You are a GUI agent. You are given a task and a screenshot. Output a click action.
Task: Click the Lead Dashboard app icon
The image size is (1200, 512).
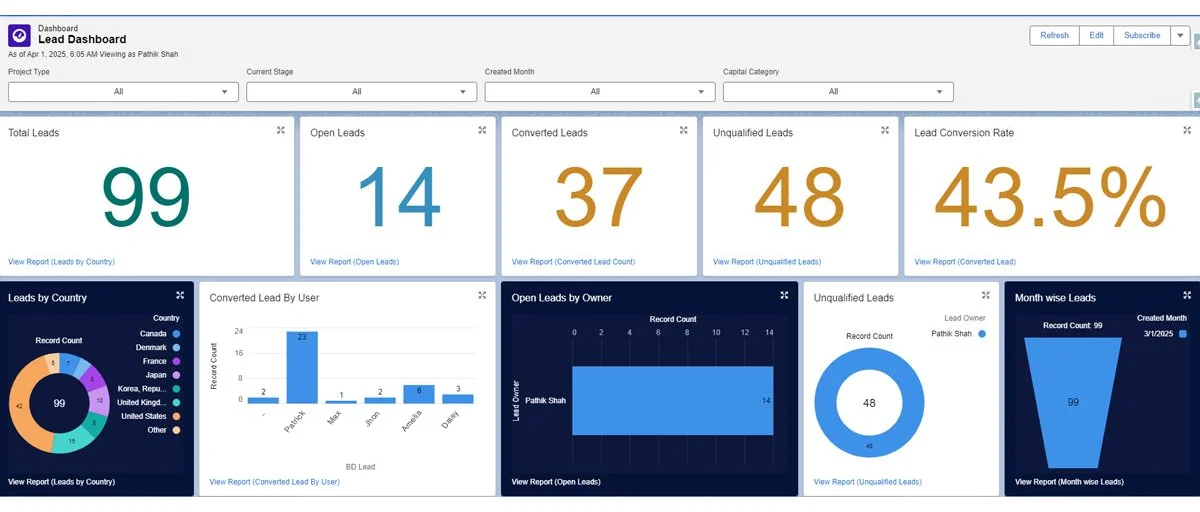[x=19, y=35]
